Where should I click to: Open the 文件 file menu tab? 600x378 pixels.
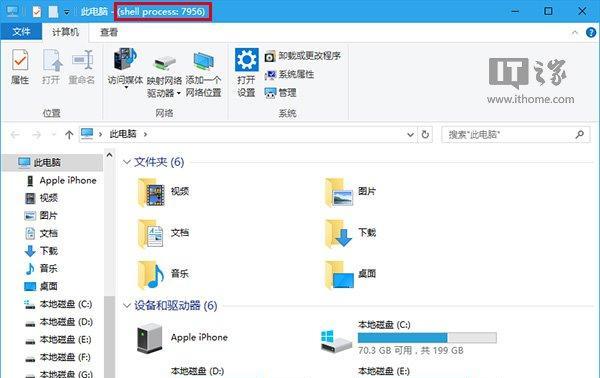(21, 32)
